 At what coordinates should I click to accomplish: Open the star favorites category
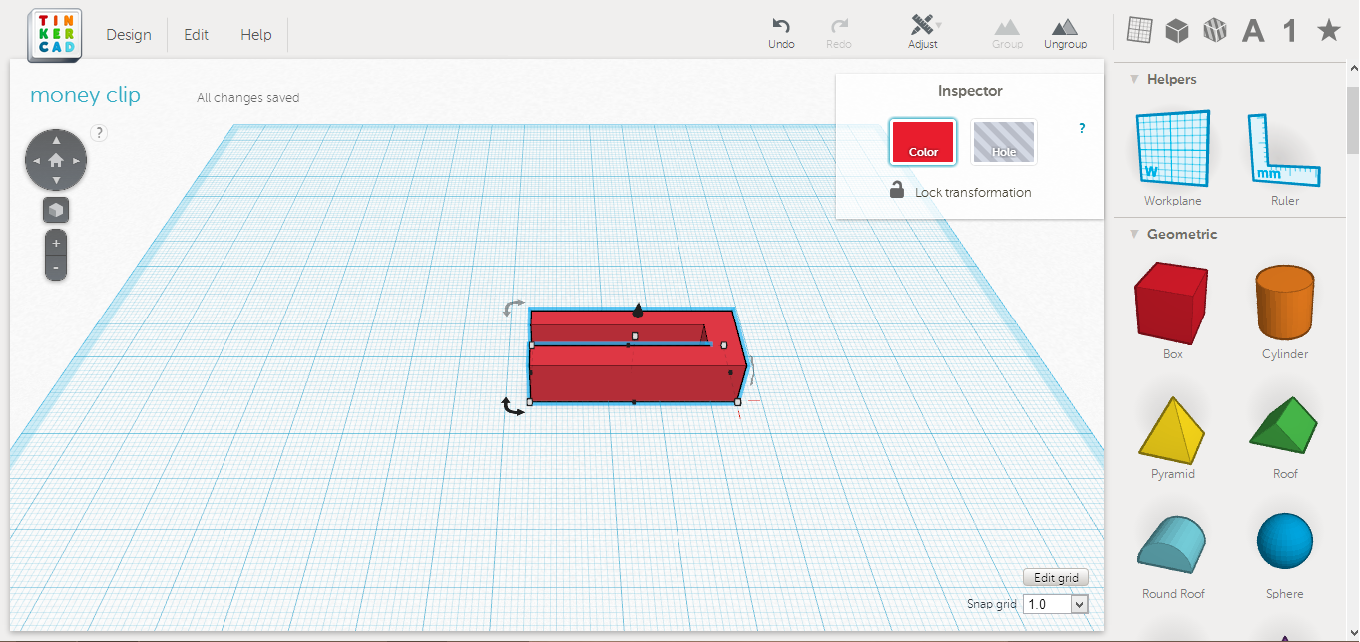(1329, 31)
